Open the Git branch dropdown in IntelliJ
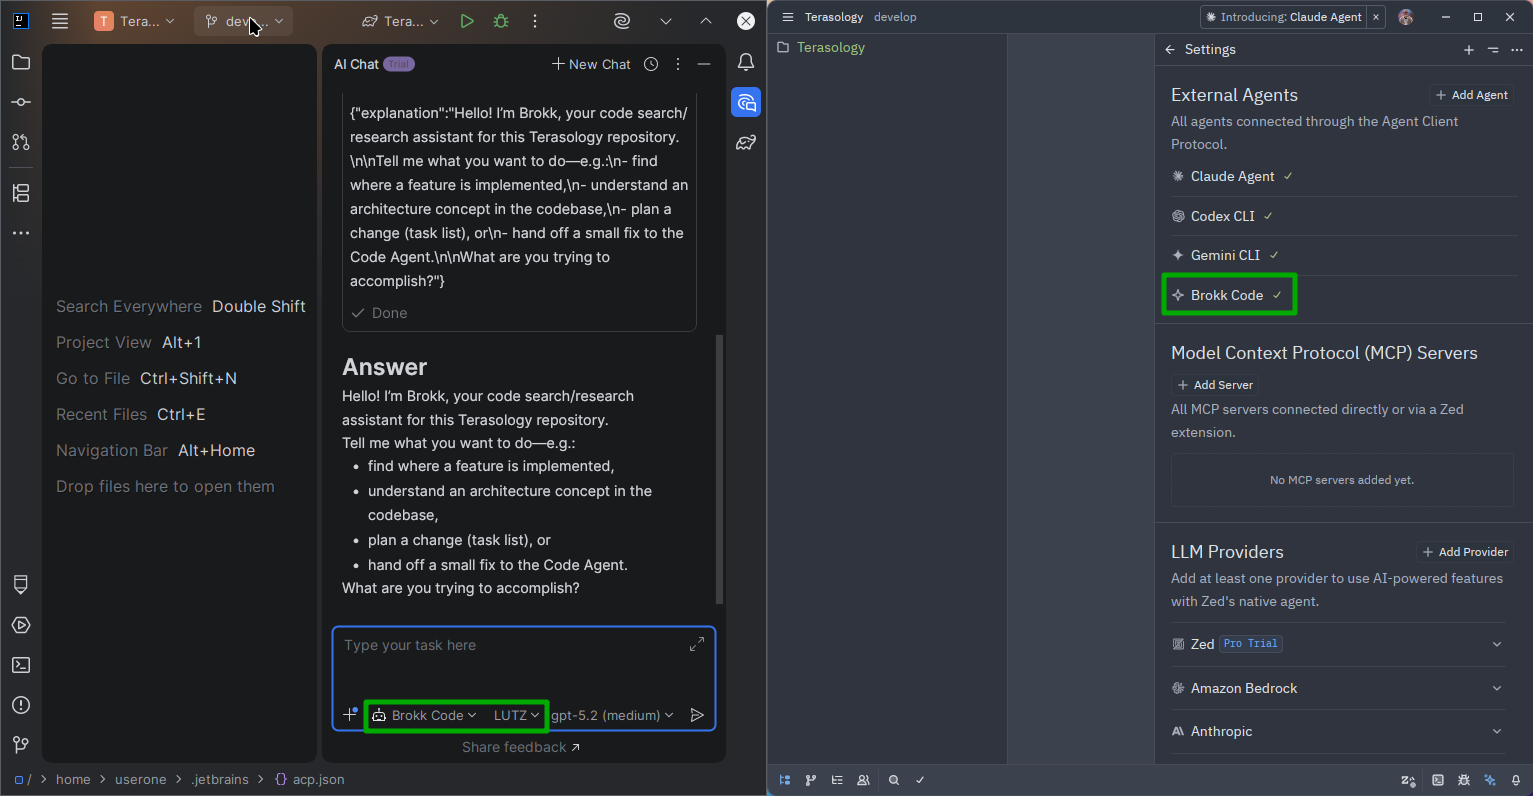The height and width of the screenshot is (796, 1533). 244,21
